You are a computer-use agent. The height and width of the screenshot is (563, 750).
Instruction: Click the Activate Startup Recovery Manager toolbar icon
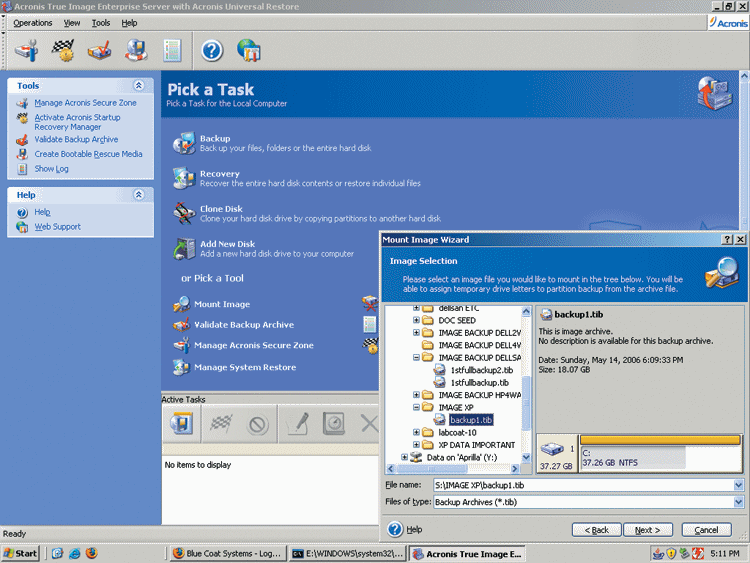click(x=63, y=50)
